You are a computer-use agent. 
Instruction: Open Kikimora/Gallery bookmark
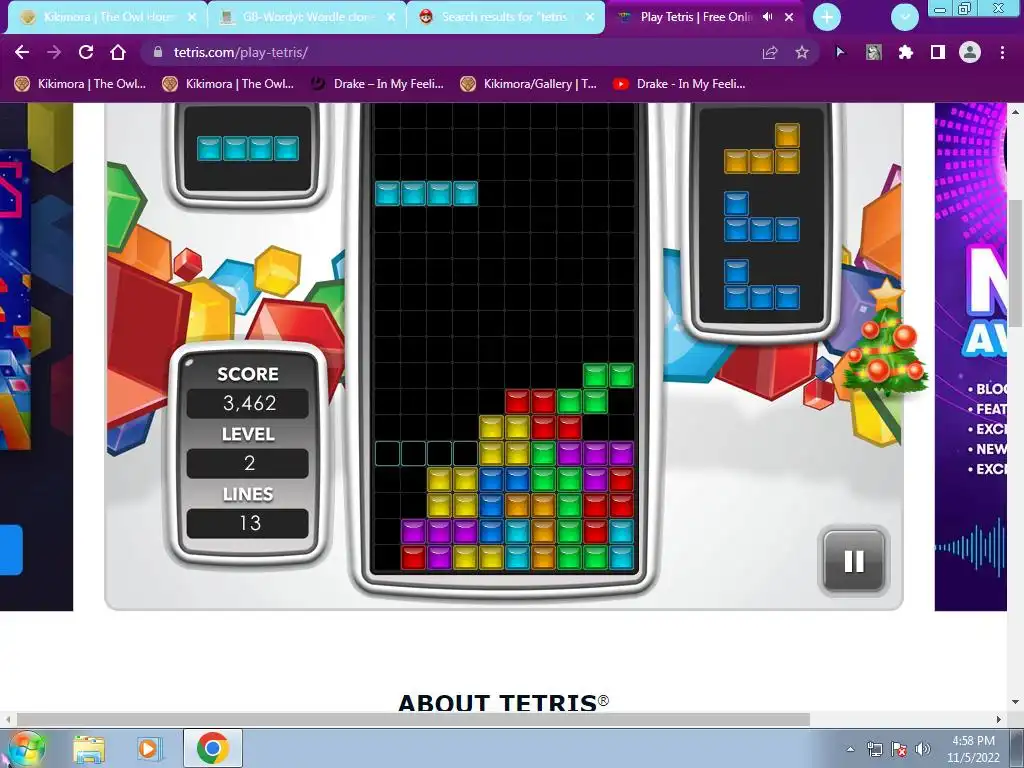[x=528, y=84]
